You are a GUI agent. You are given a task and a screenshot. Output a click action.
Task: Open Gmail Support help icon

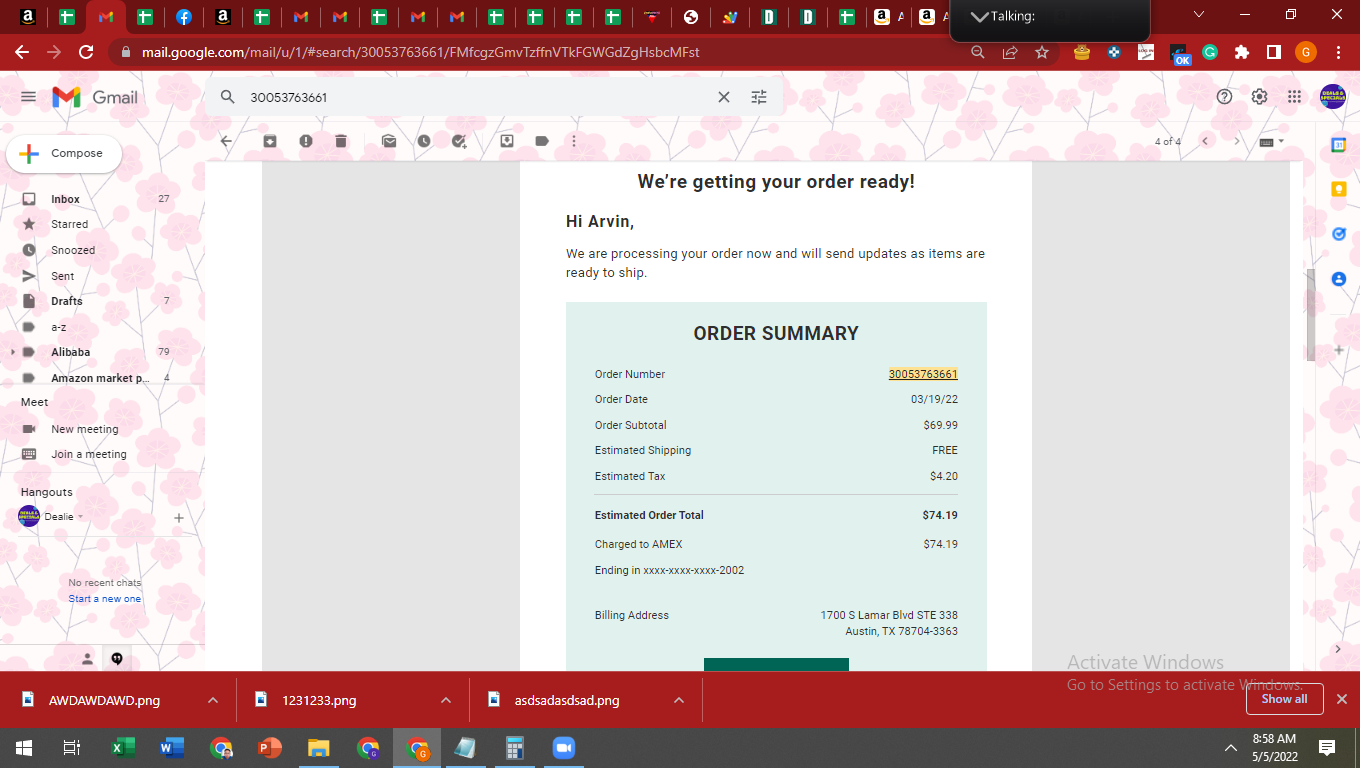pos(1224,97)
